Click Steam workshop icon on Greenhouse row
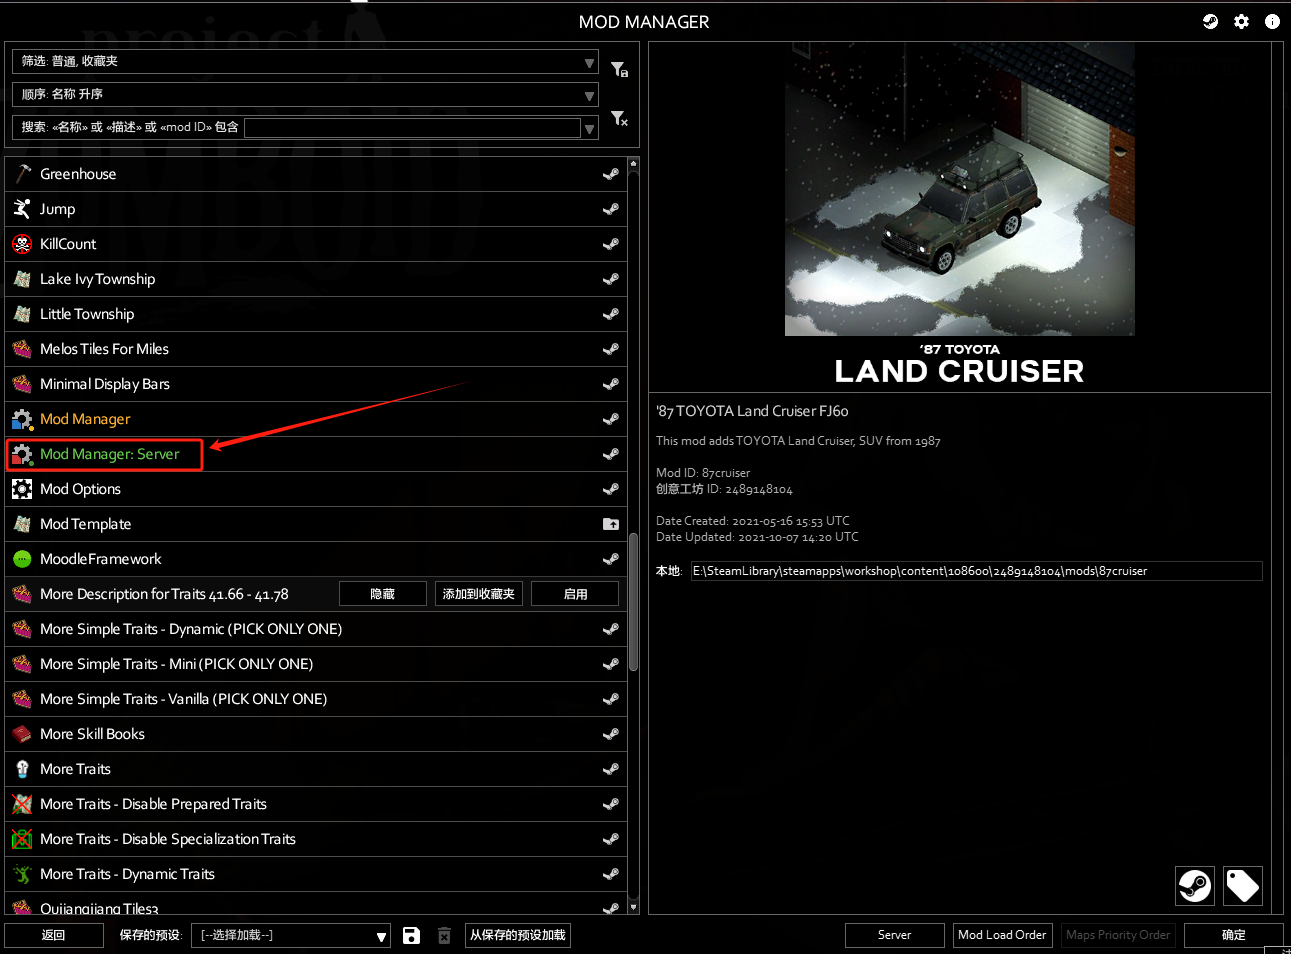Screen dimensions: 1291x954 pos(611,174)
